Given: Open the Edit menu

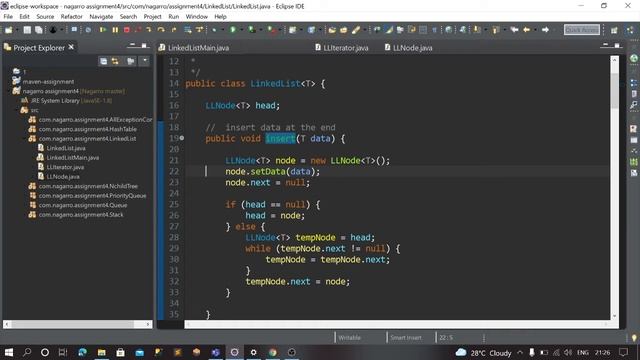Looking at the screenshot, I should point(24,17).
